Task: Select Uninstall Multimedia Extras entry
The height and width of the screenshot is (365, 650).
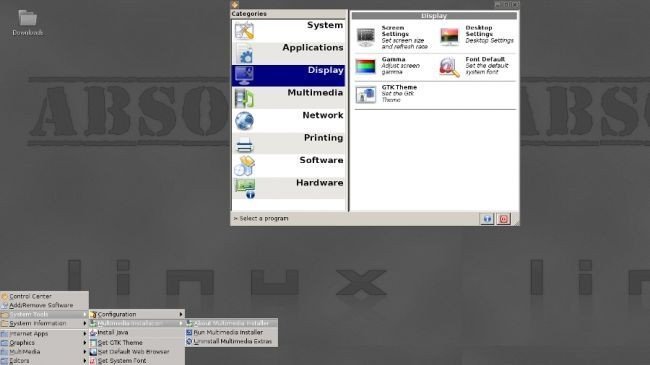Action: tap(231, 341)
